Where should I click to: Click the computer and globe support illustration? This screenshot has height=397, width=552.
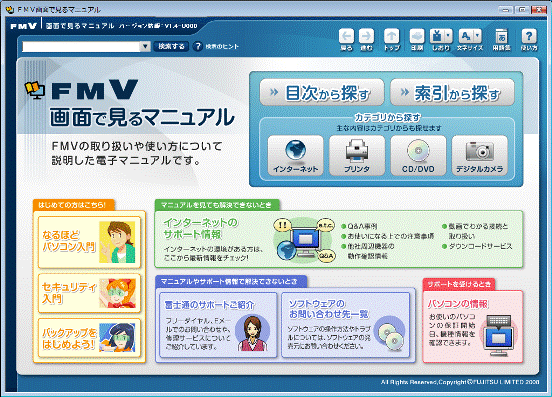(x=304, y=240)
